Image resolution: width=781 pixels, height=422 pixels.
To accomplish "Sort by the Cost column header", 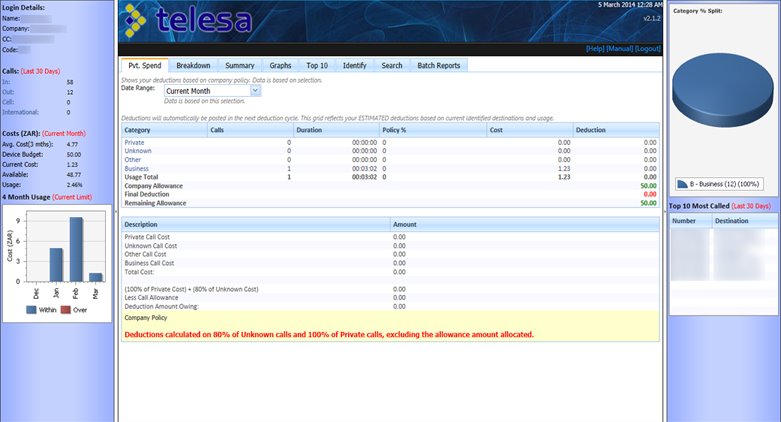I will click(530, 130).
